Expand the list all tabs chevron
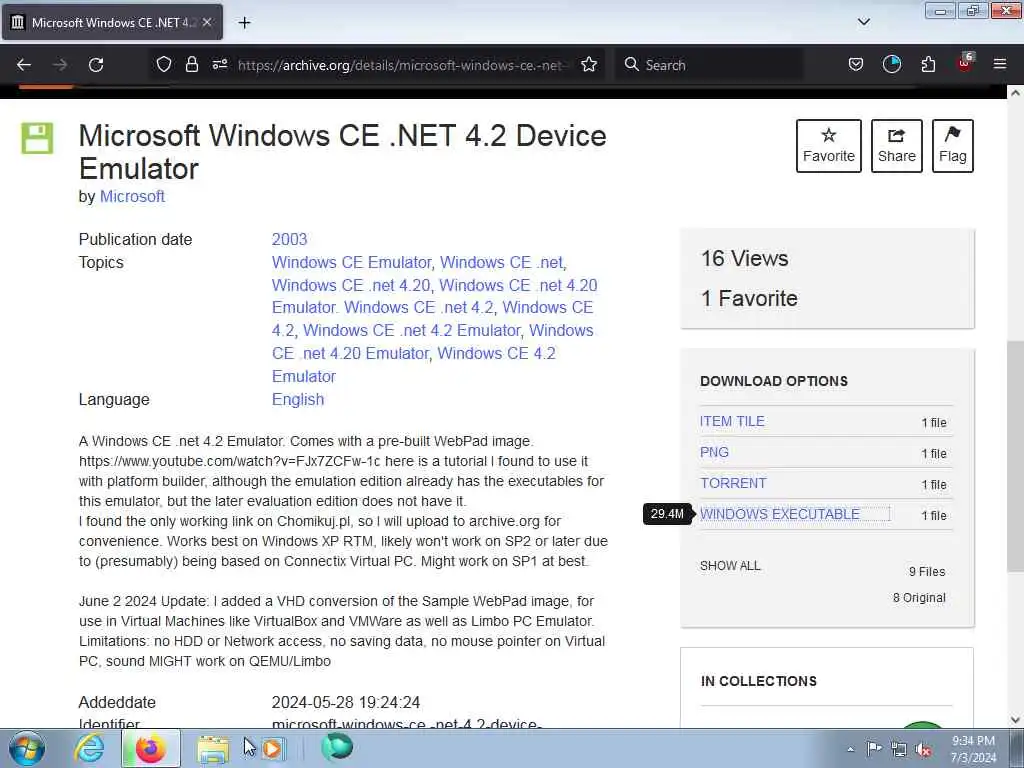The width and height of the screenshot is (1024, 768). point(863,22)
